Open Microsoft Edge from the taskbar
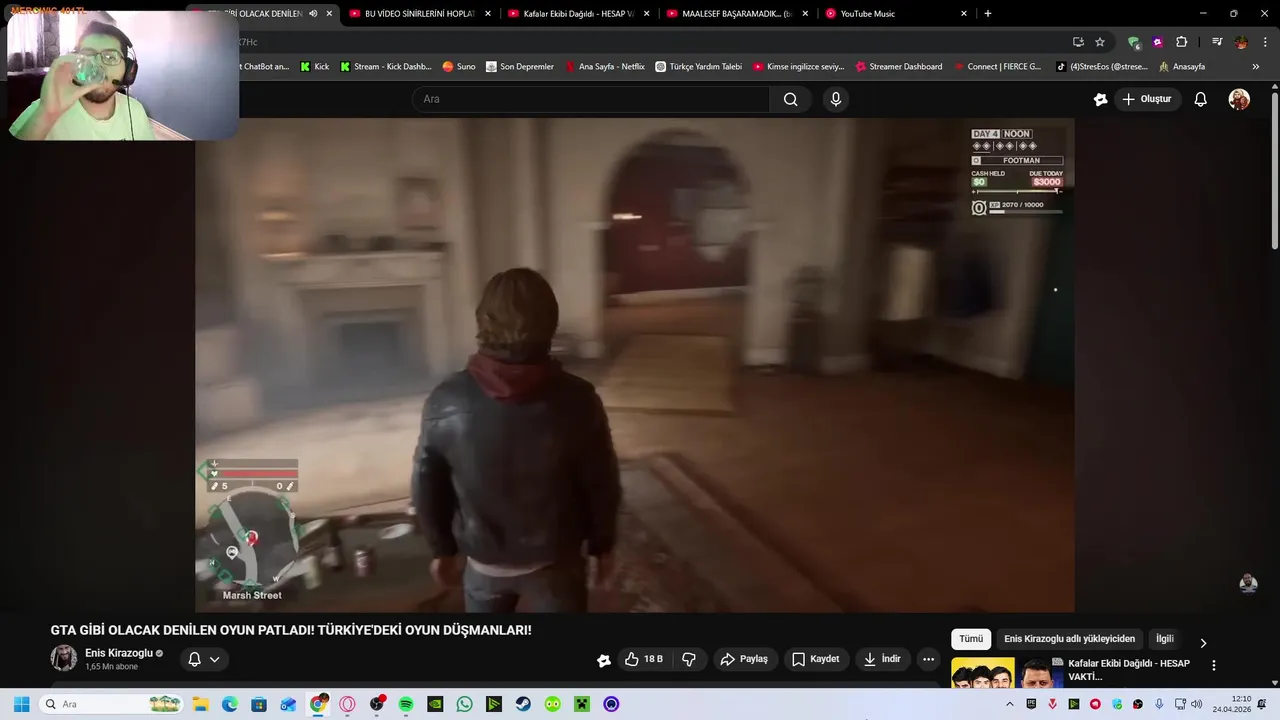 [x=230, y=704]
